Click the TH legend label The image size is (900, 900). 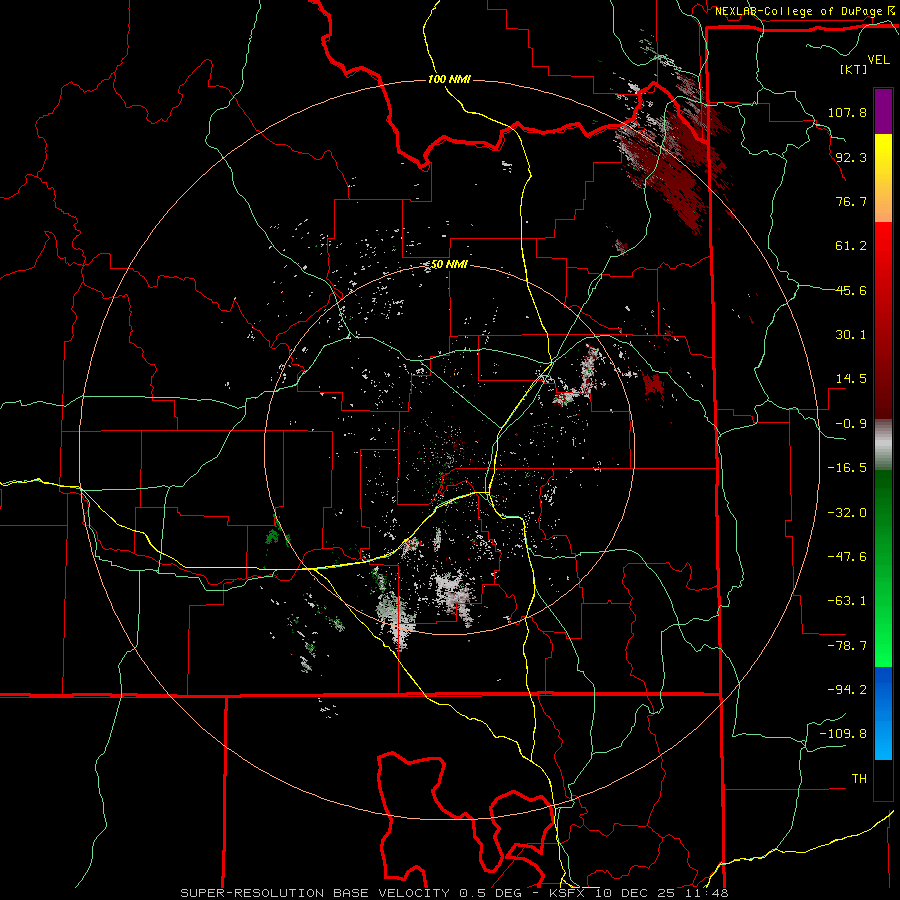(x=859, y=779)
